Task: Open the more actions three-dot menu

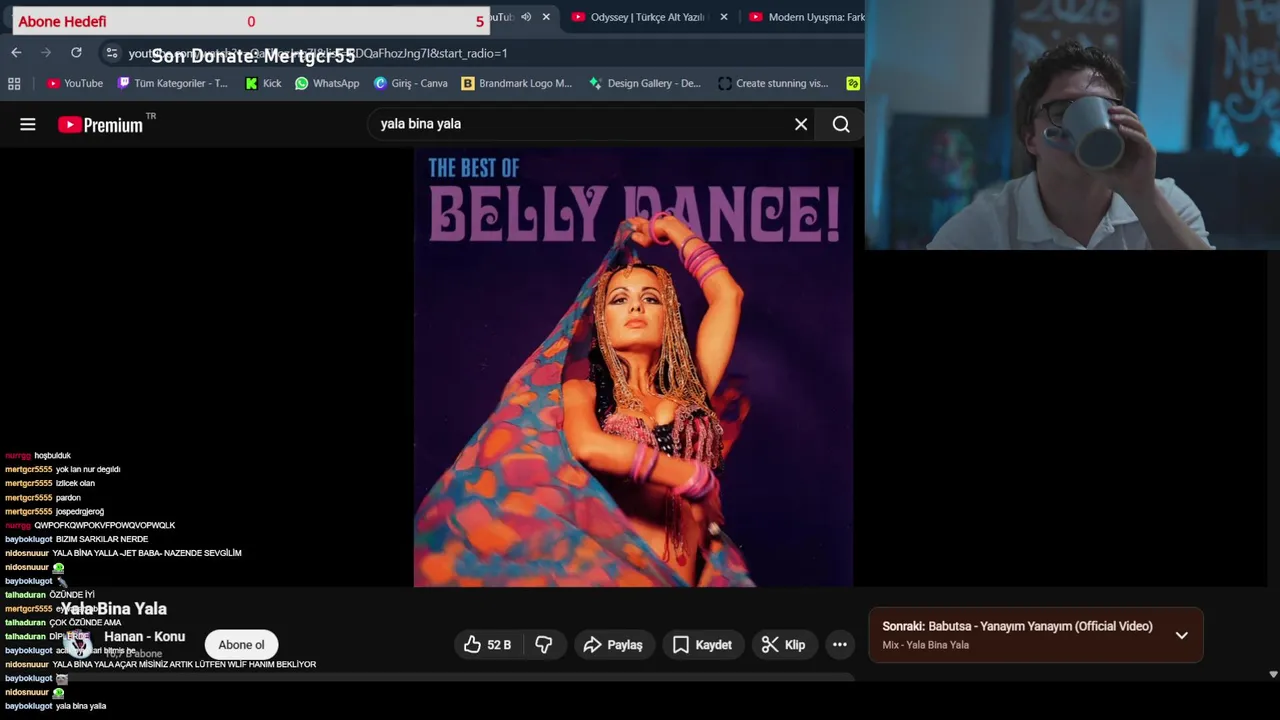Action: point(840,645)
